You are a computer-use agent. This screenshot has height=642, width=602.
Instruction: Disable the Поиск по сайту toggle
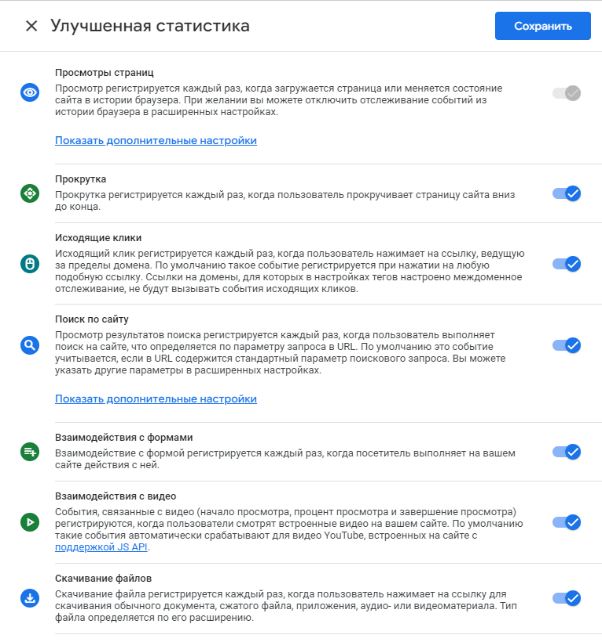point(566,345)
